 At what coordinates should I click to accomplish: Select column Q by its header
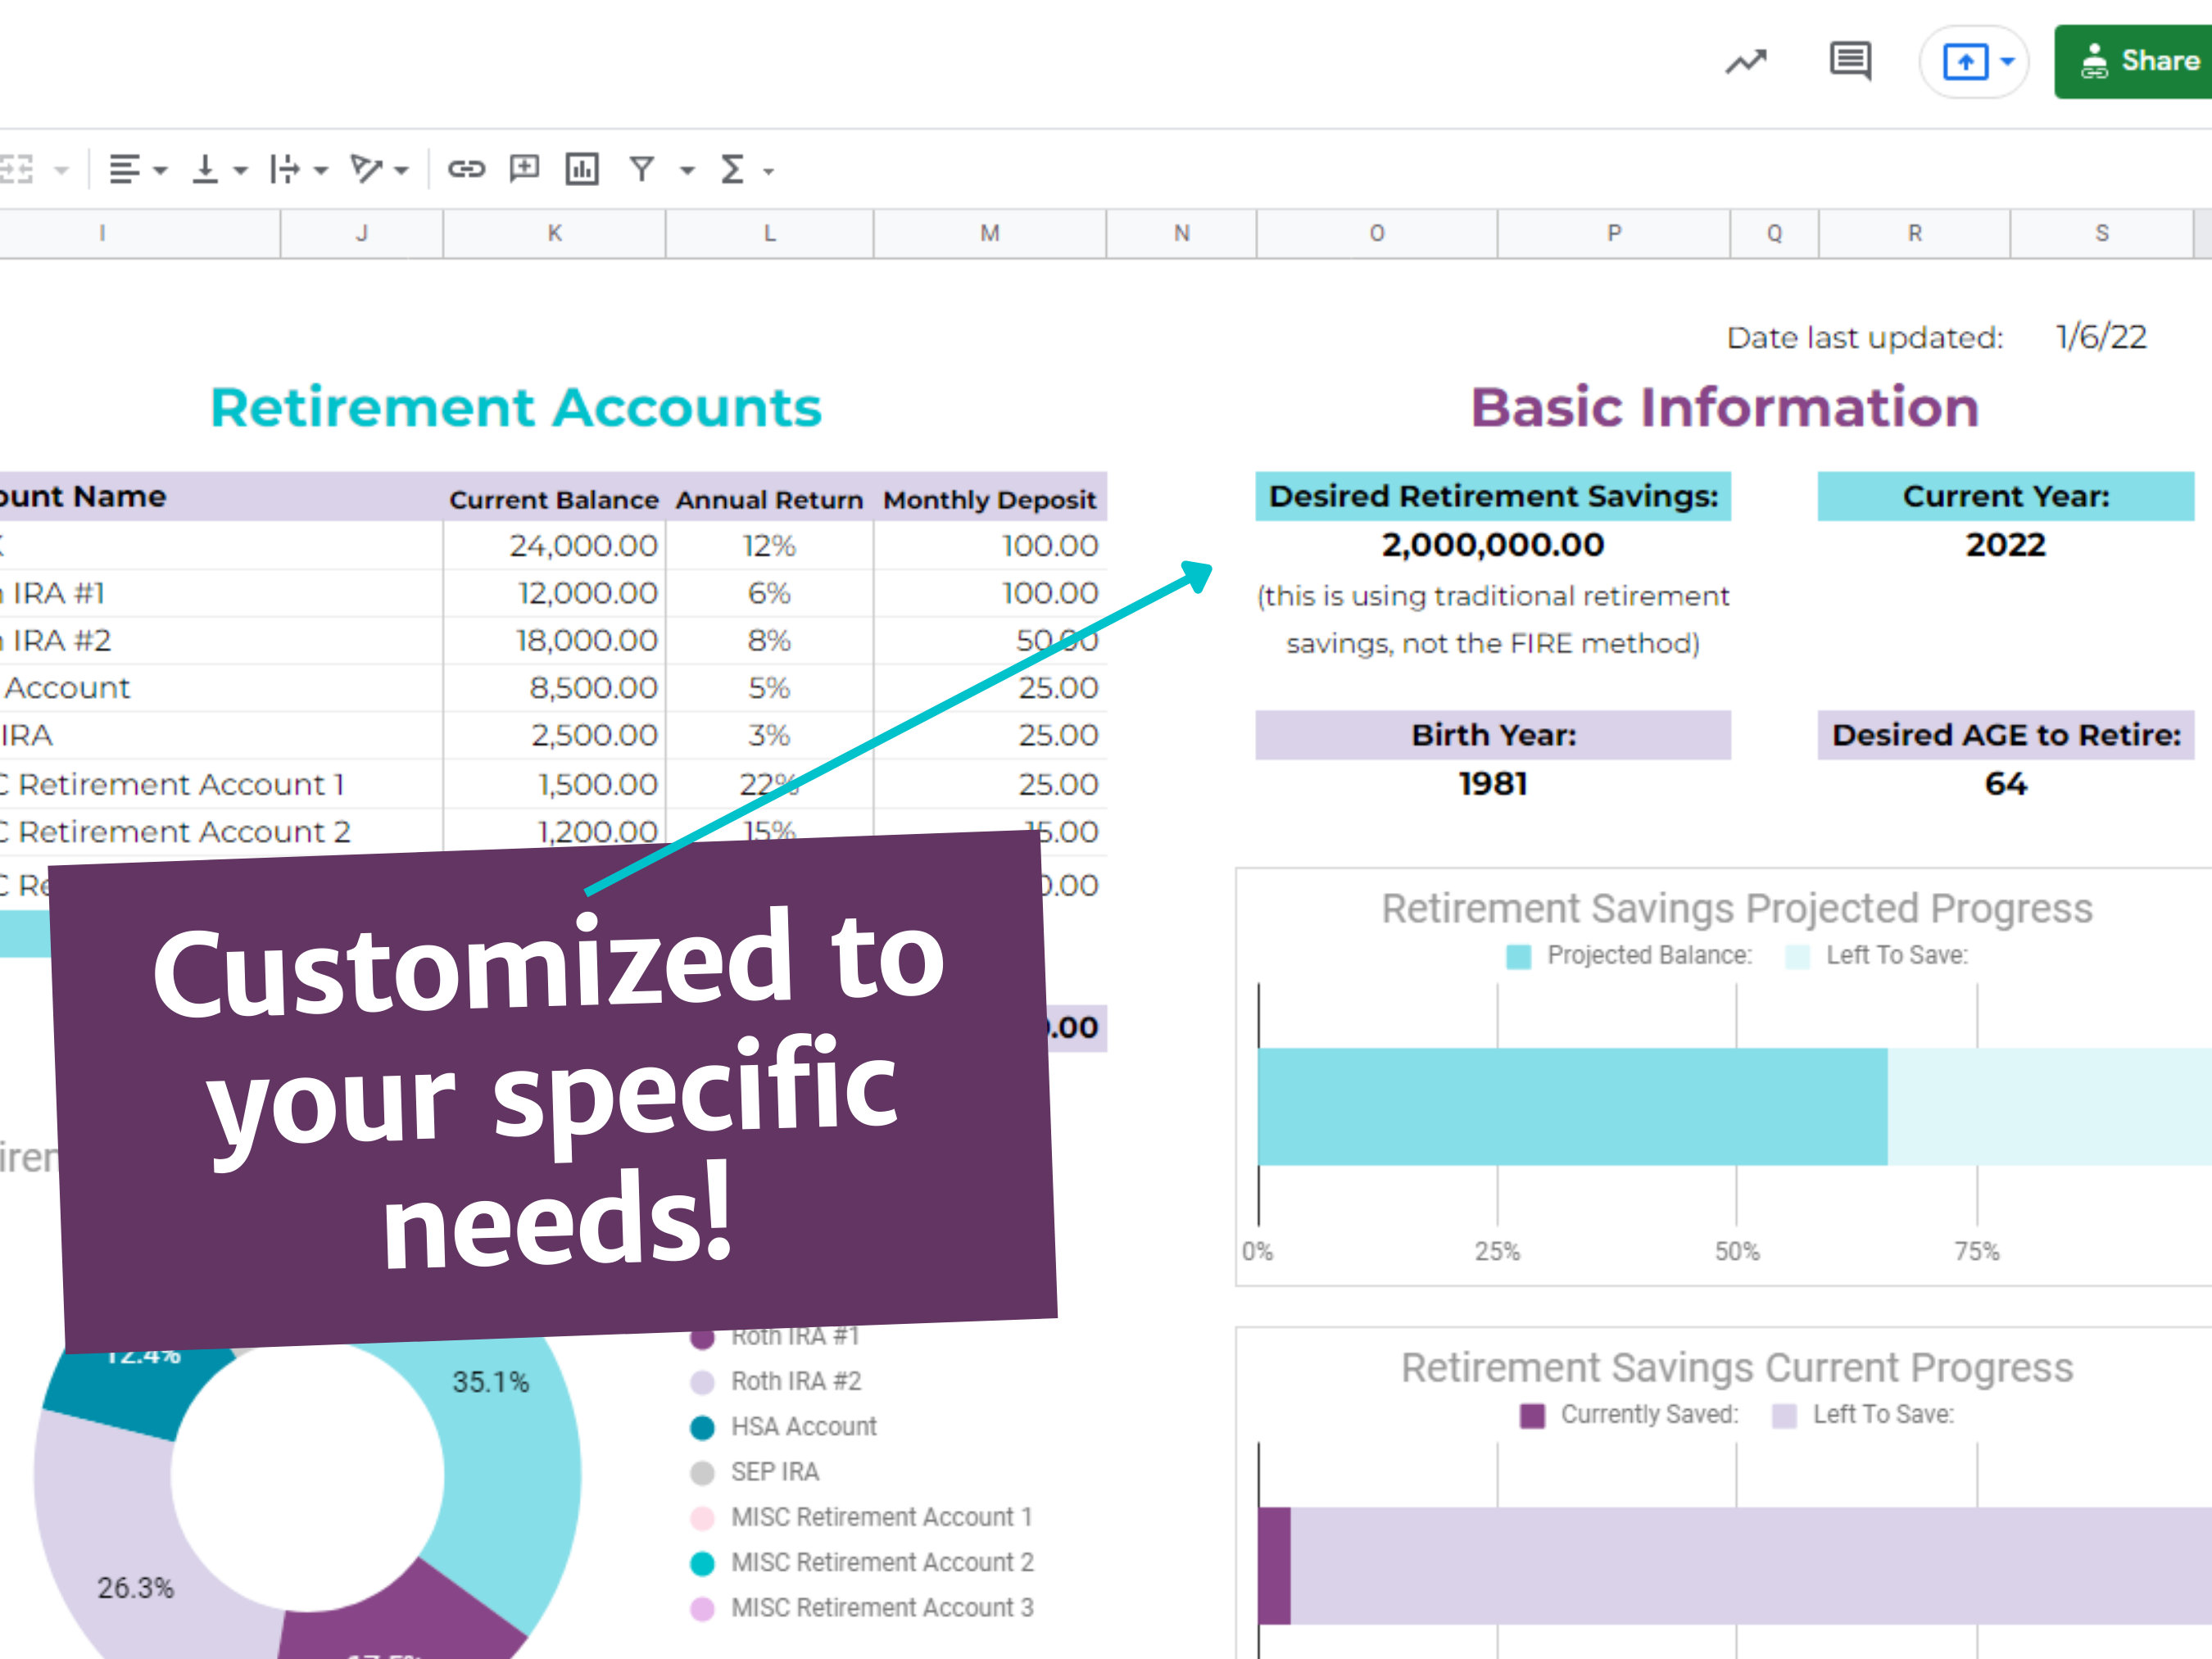[1774, 233]
